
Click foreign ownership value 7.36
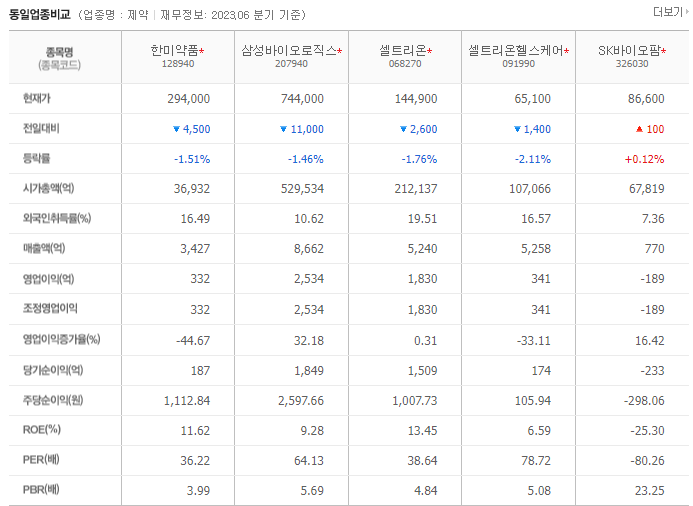pyautogui.click(x=653, y=219)
